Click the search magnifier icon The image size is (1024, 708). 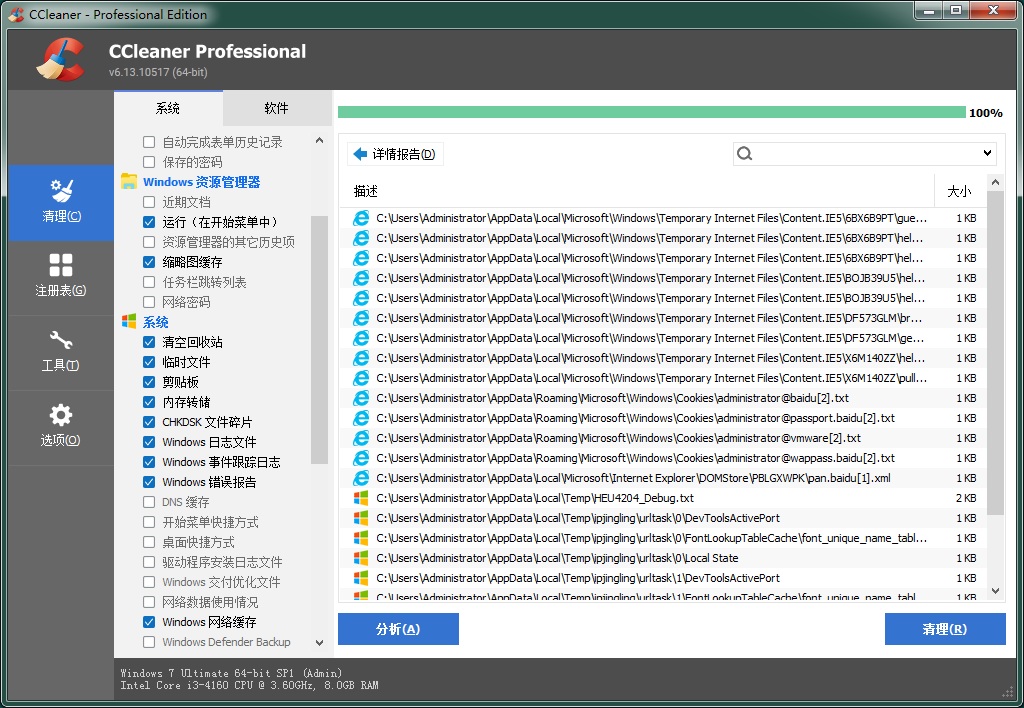(744, 153)
